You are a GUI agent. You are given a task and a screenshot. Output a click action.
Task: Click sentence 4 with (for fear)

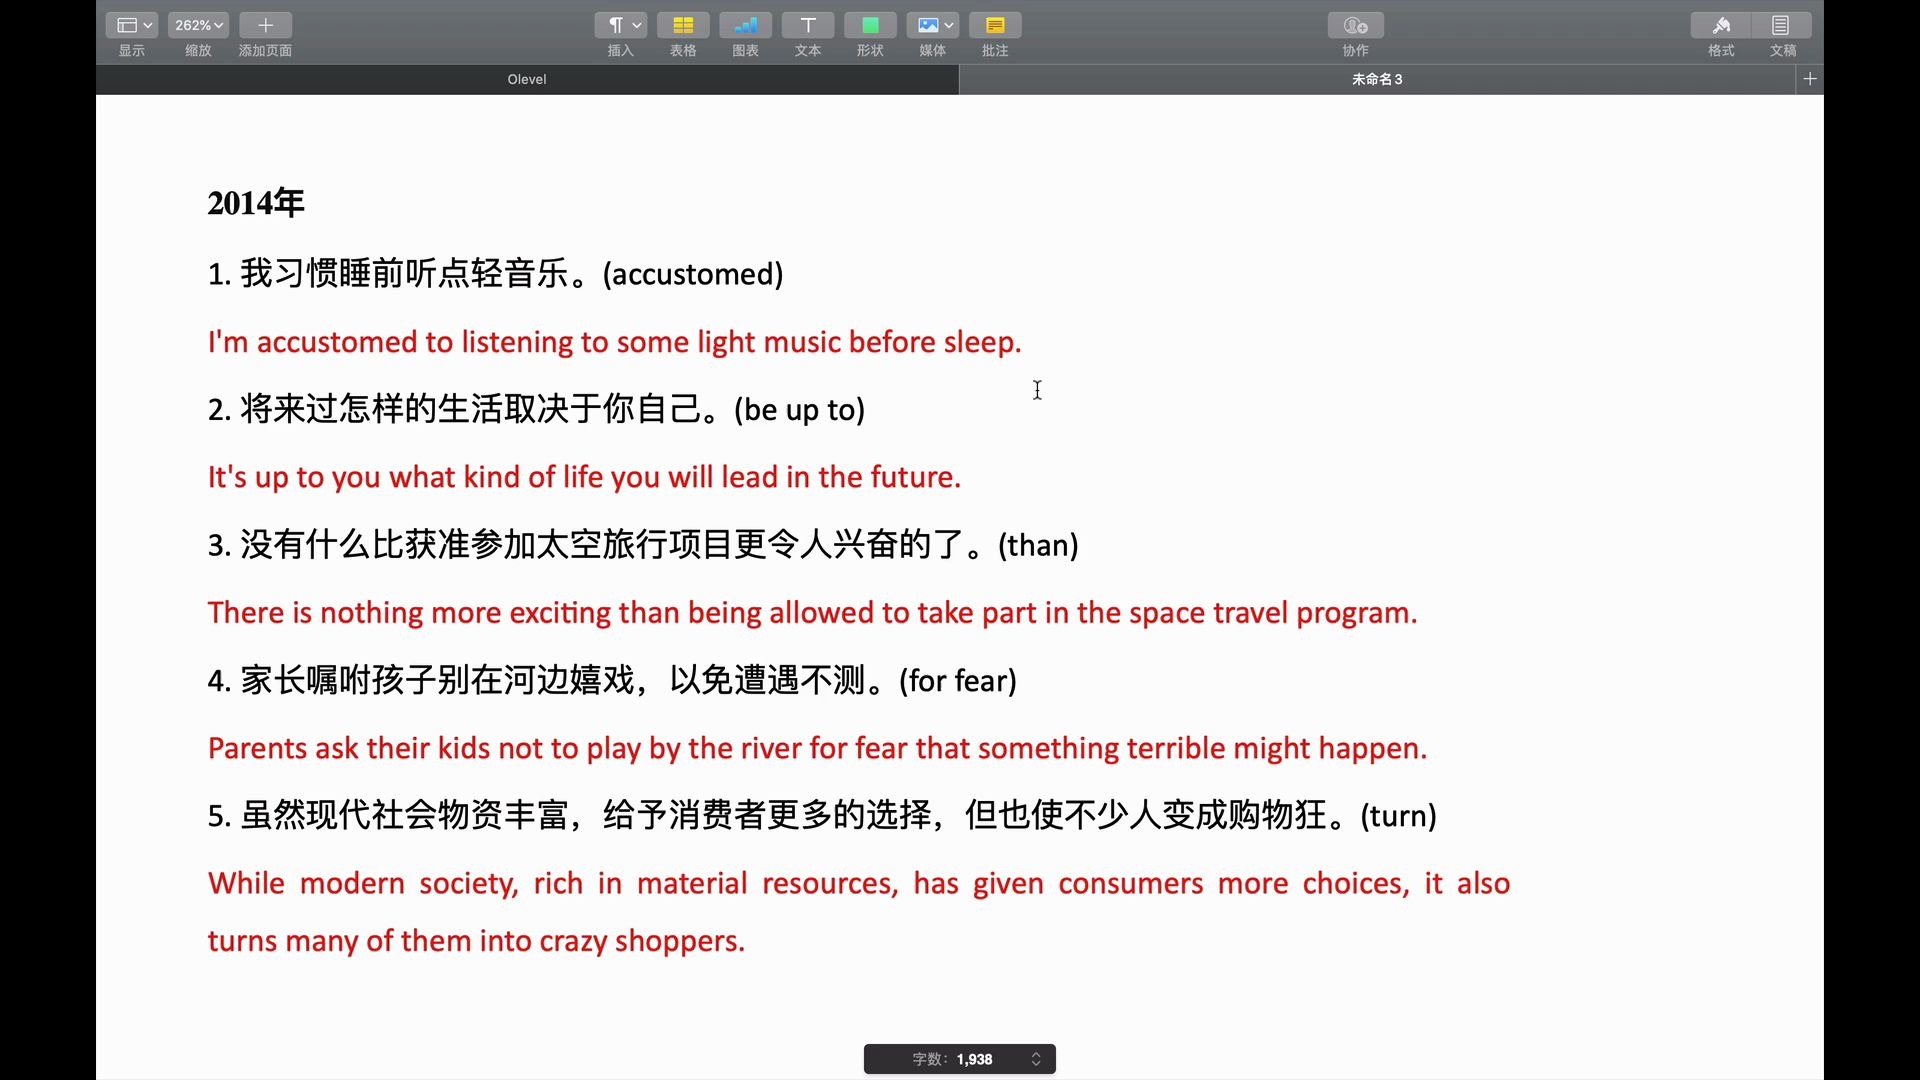[612, 681]
